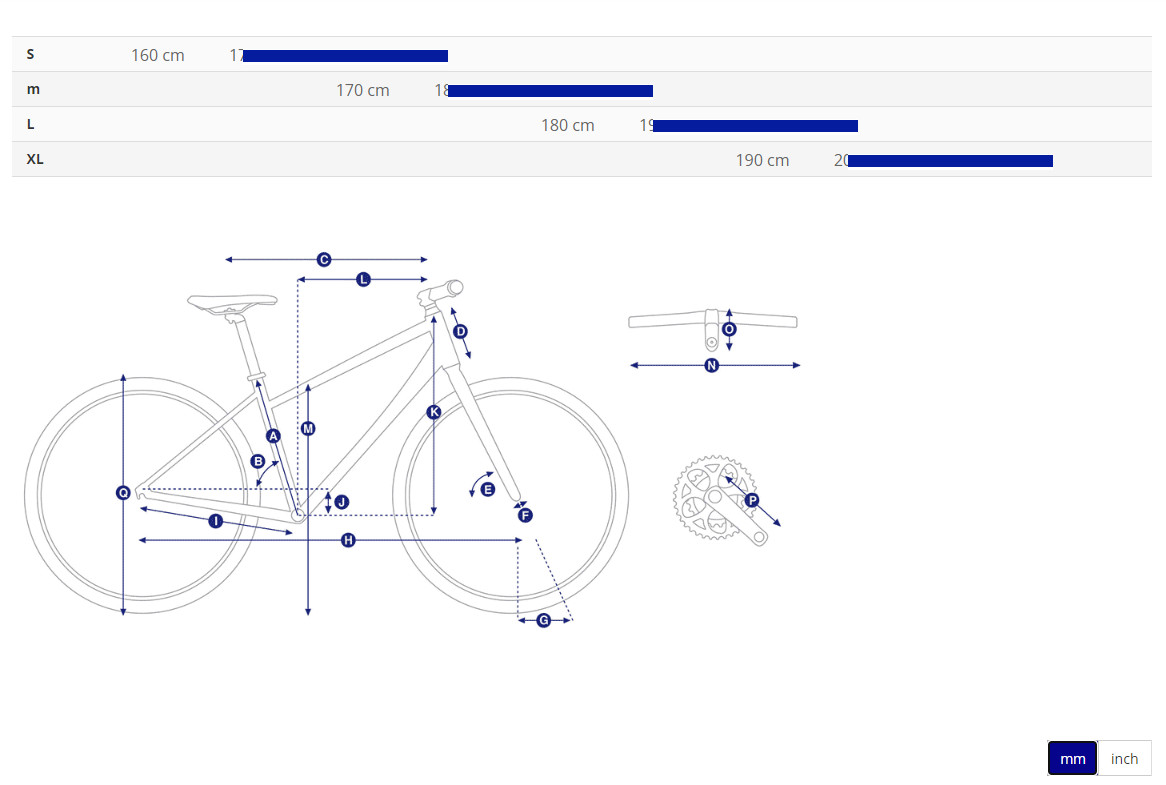This screenshot has width=1166, height=785.
Task: Click the A seat tube marker
Action: [273, 435]
